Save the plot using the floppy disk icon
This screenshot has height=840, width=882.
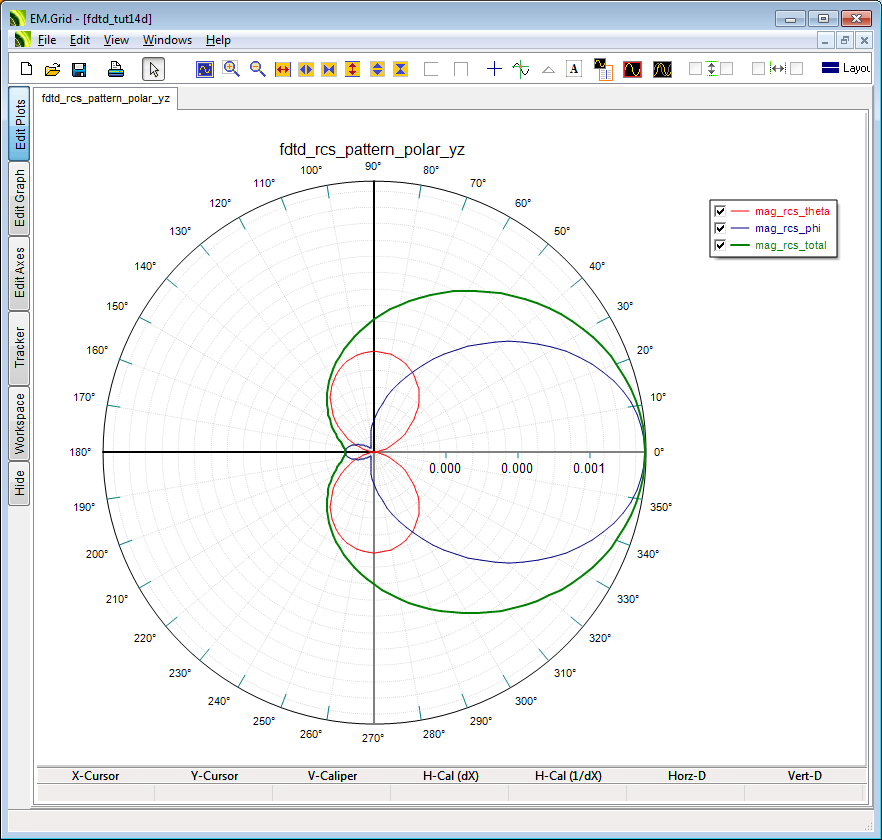pos(79,69)
